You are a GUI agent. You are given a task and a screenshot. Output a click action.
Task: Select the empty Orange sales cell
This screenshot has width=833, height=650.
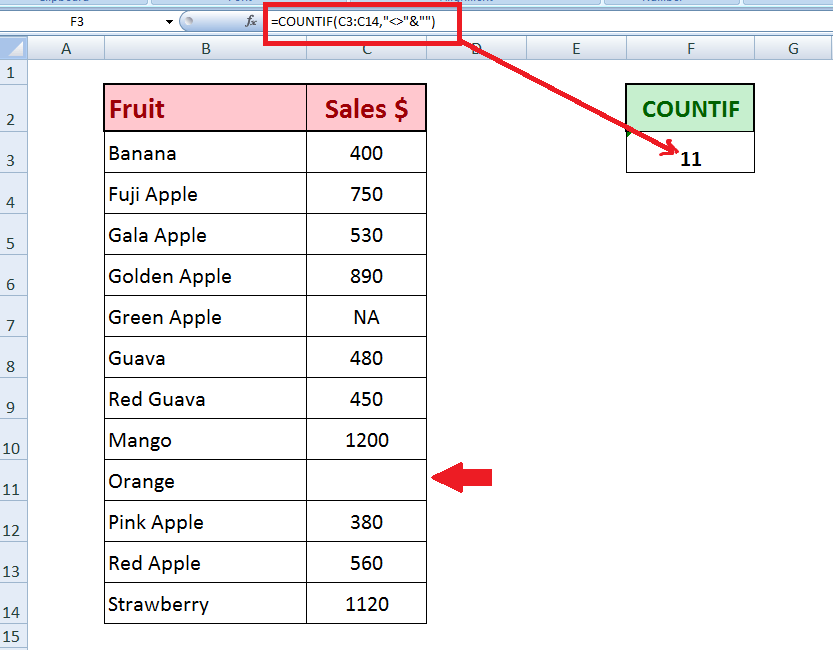tap(366, 481)
